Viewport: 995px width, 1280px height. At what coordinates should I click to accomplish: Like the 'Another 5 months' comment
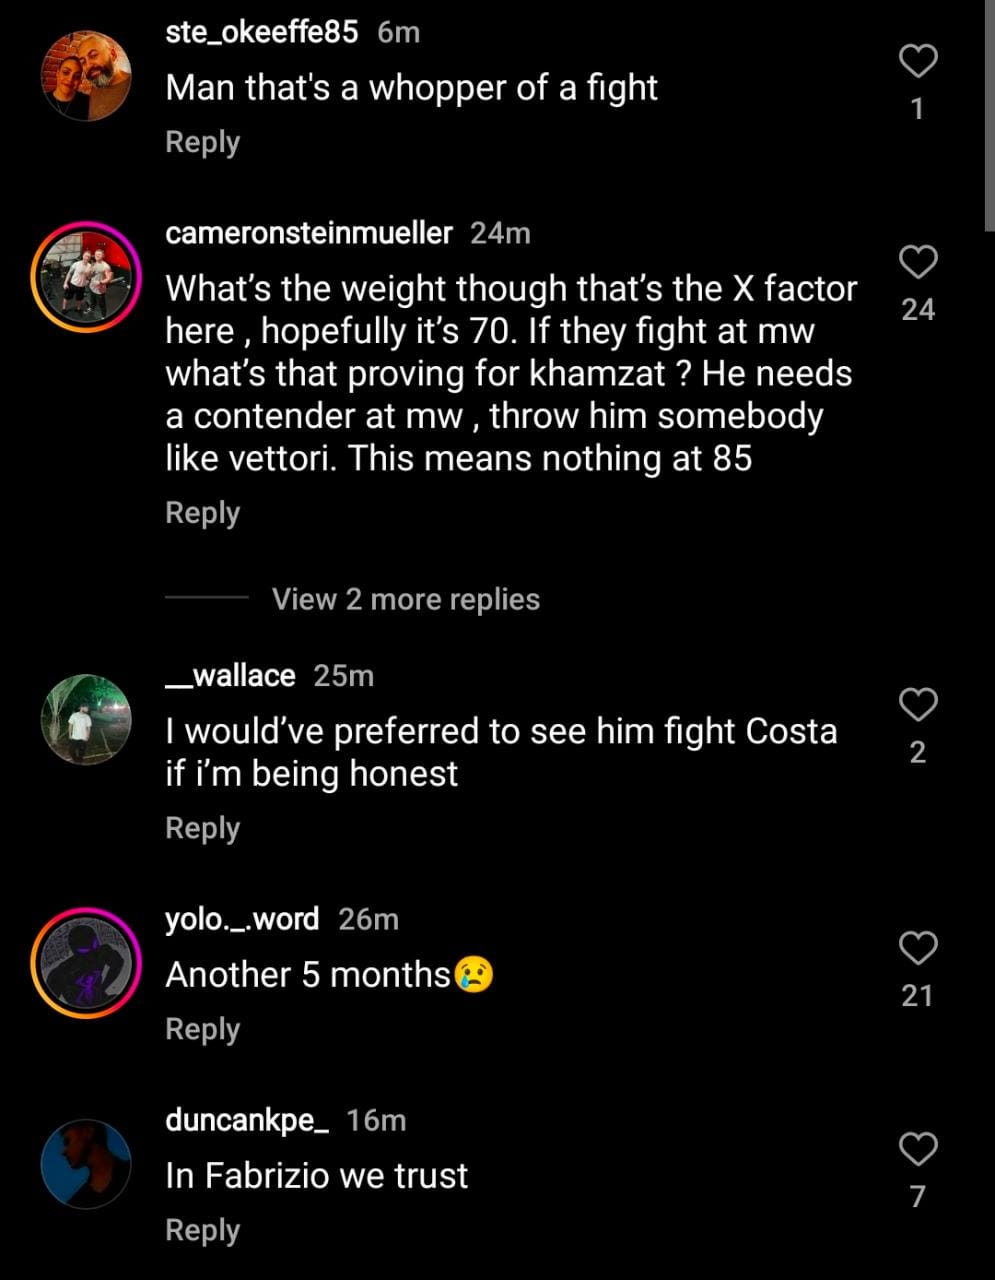click(918, 947)
